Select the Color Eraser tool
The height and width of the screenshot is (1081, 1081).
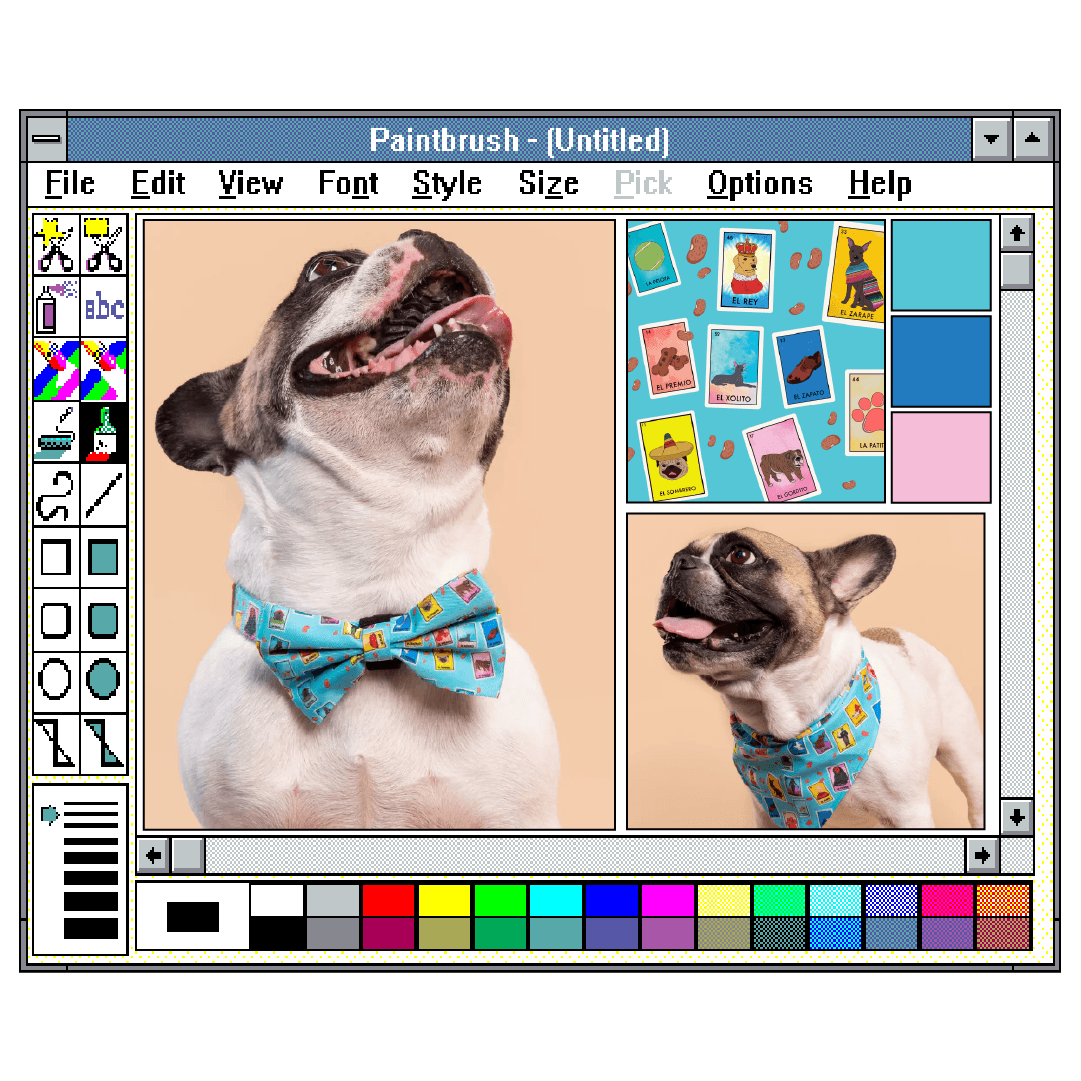pos(57,370)
